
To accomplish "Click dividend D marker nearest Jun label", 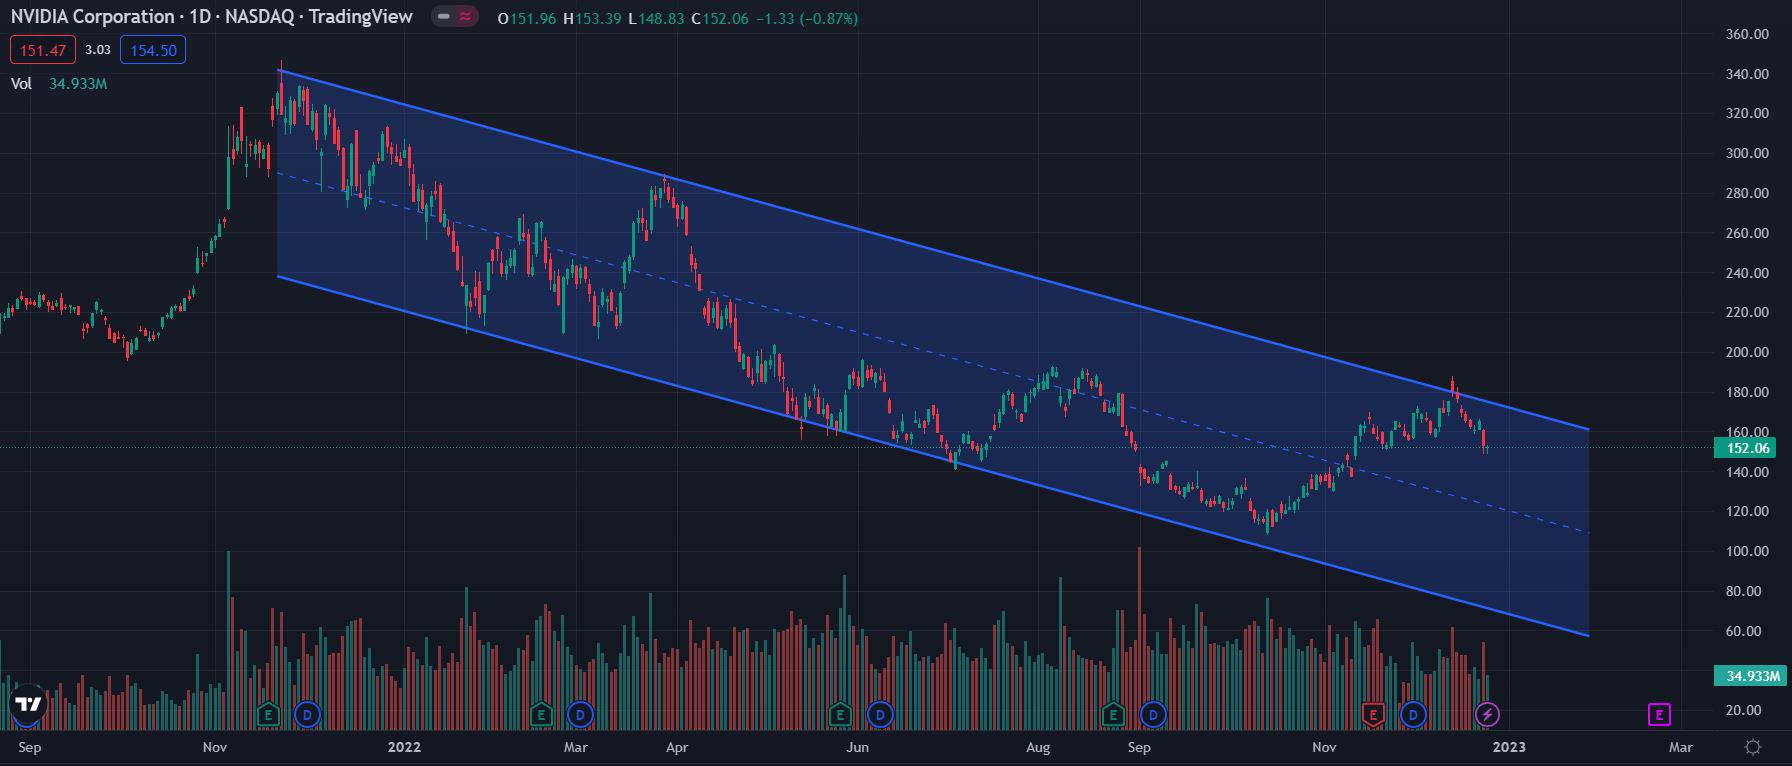I will click(x=880, y=714).
